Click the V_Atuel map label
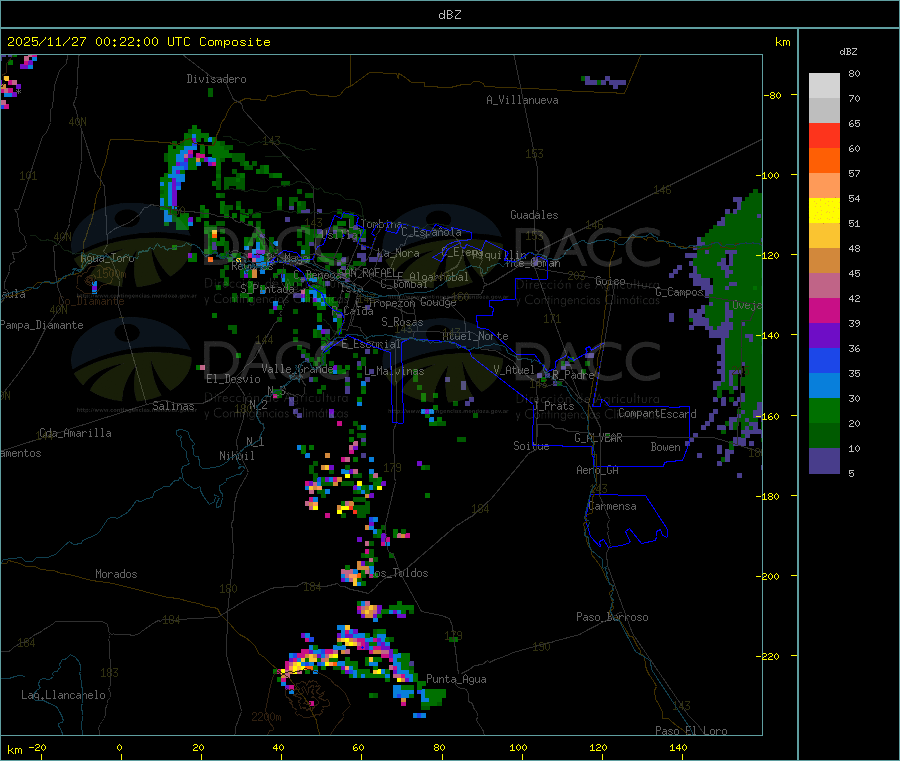Viewport: 900px width, 761px height. point(514,370)
